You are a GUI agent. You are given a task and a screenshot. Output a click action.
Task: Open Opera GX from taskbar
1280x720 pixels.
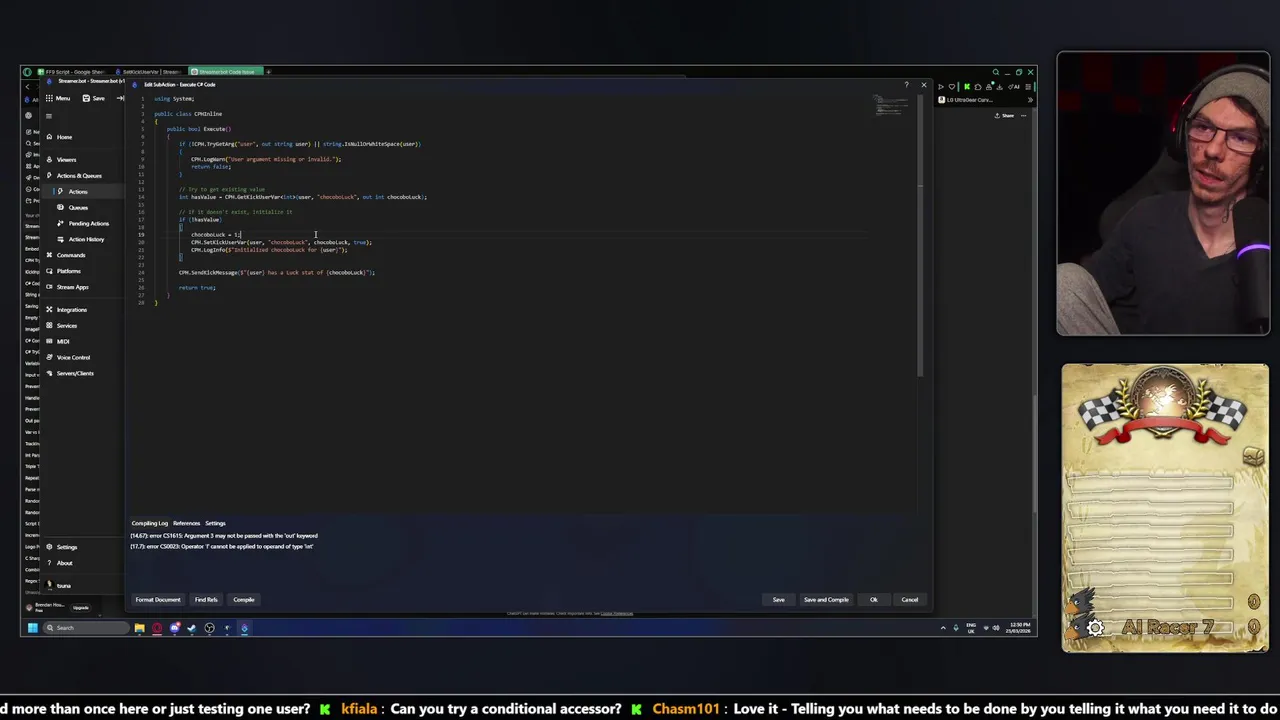pos(157,628)
